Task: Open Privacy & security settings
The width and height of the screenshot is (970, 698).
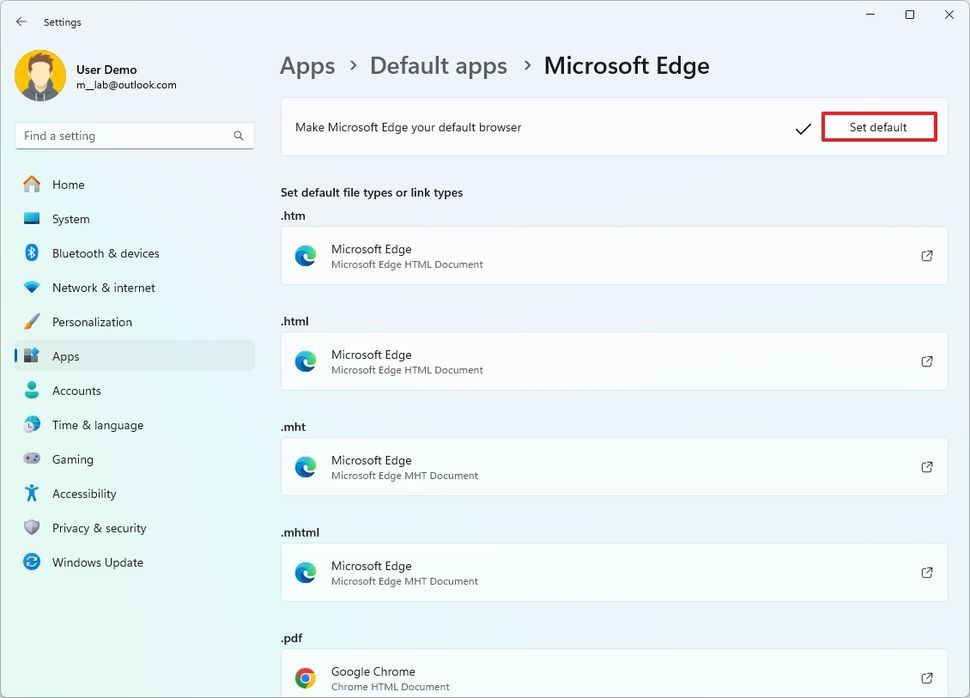Action: tap(99, 528)
